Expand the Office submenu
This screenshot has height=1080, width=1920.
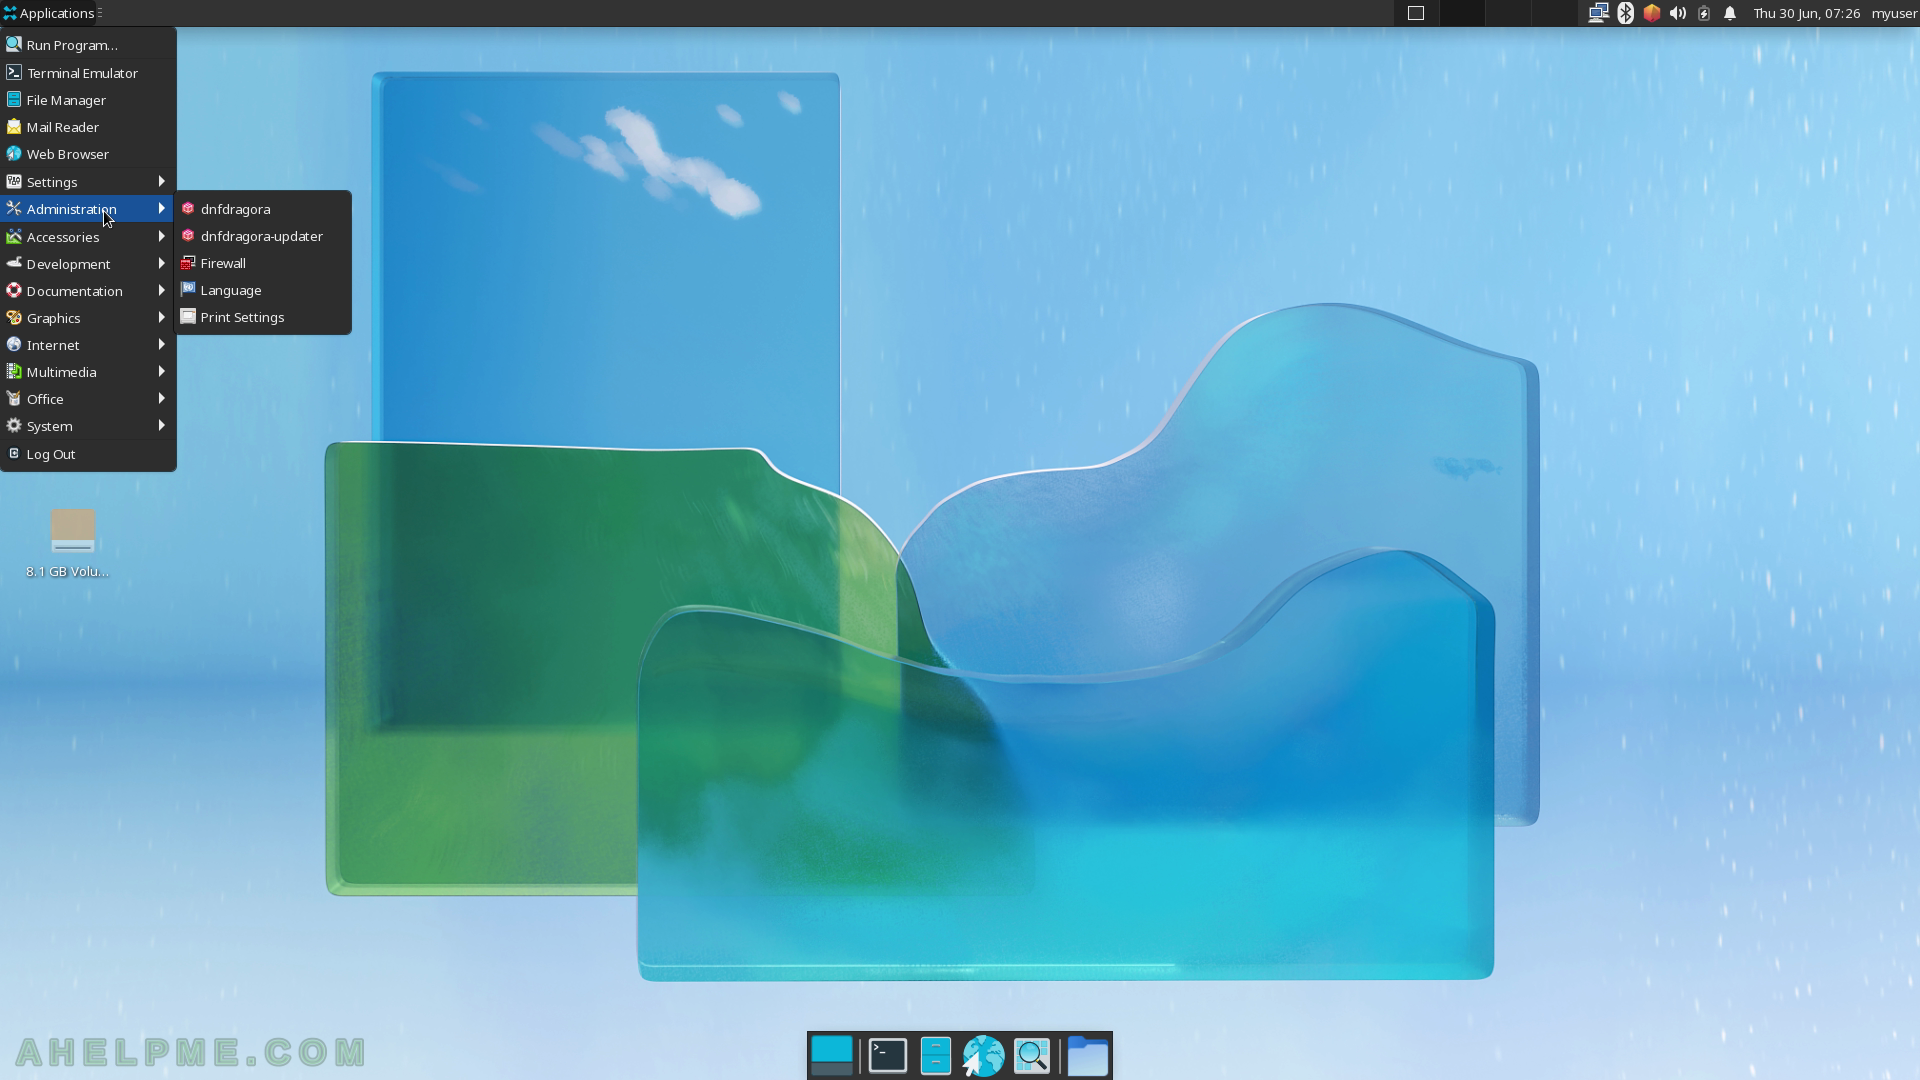coord(88,399)
